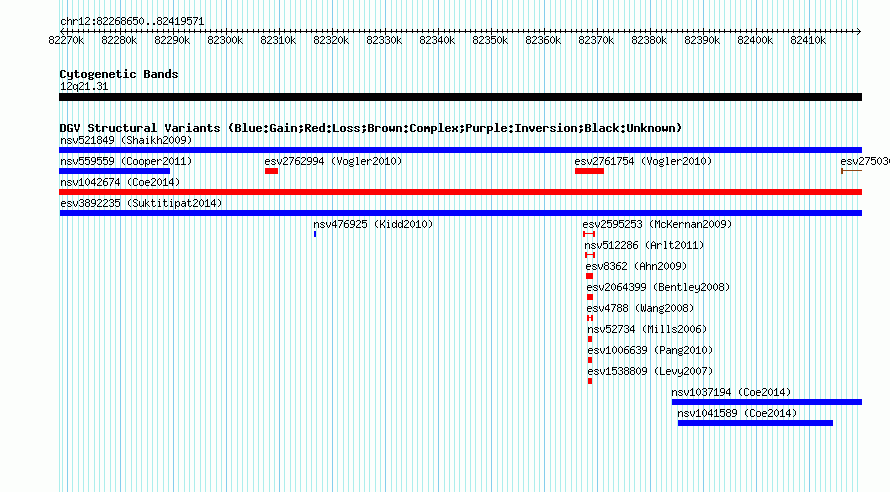The width and height of the screenshot is (890, 492).
Task: Click the 82320k ruler tick label
Action: pyautogui.click(x=331, y=40)
